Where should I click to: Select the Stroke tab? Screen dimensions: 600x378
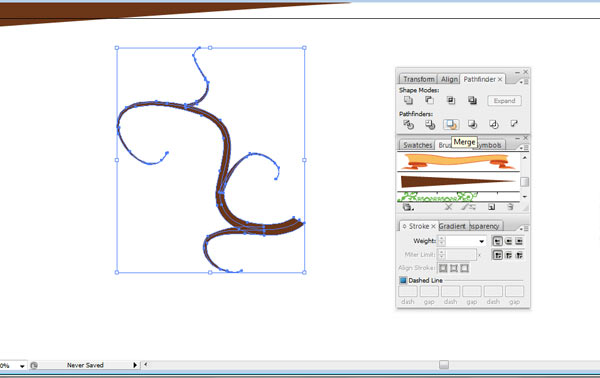[x=418, y=226]
